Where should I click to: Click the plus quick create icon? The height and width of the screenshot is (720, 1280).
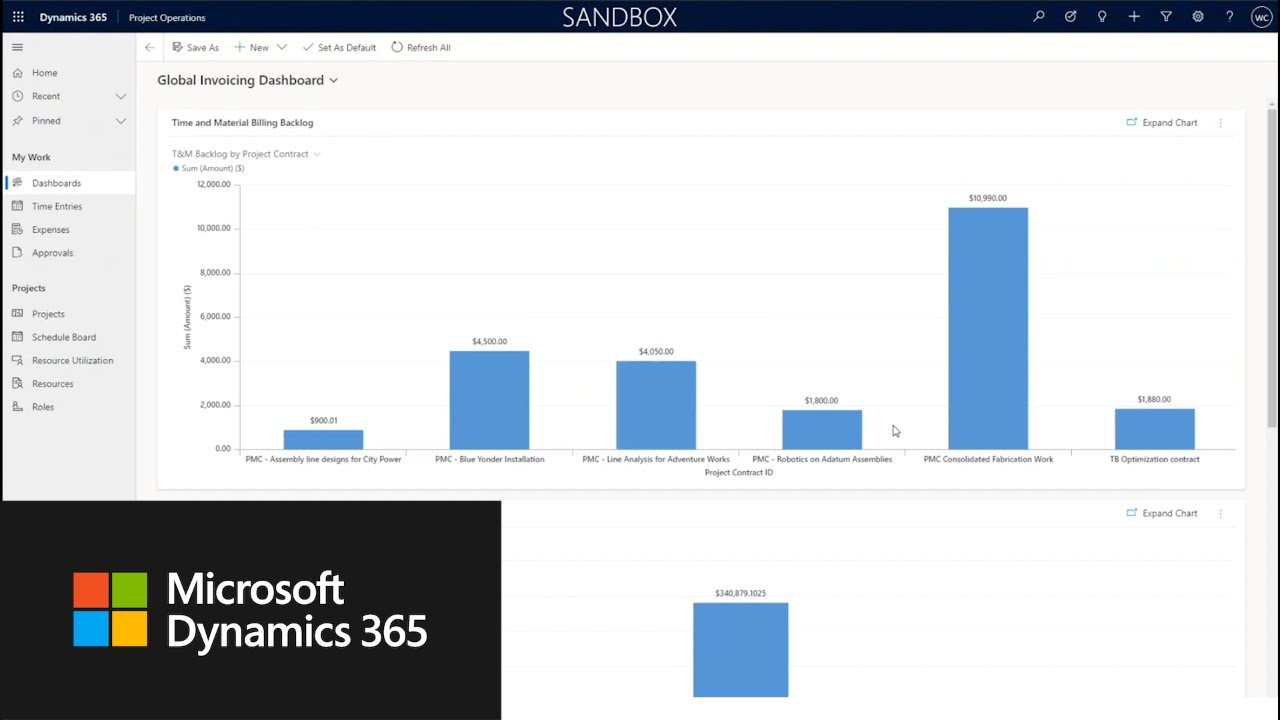1134,17
